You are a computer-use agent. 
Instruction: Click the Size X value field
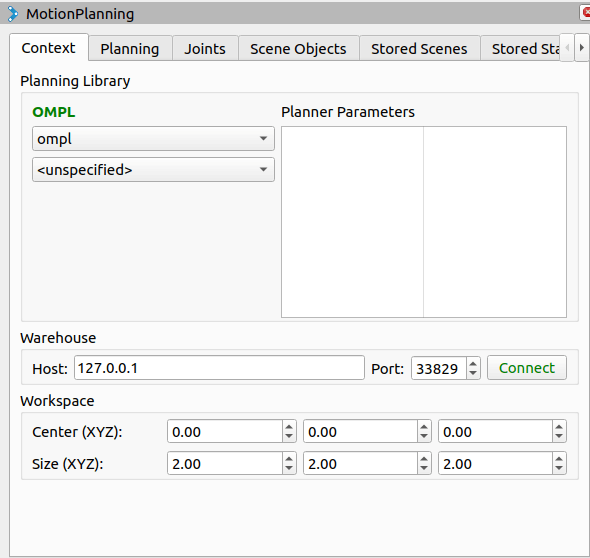click(x=225, y=464)
